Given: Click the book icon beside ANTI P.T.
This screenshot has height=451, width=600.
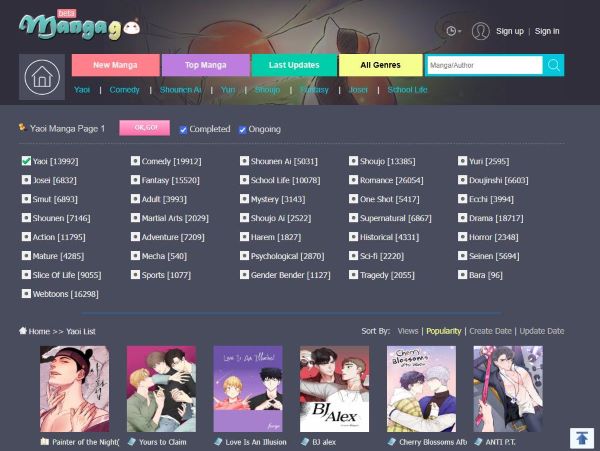Looking at the screenshot, I should coord(478,442).
